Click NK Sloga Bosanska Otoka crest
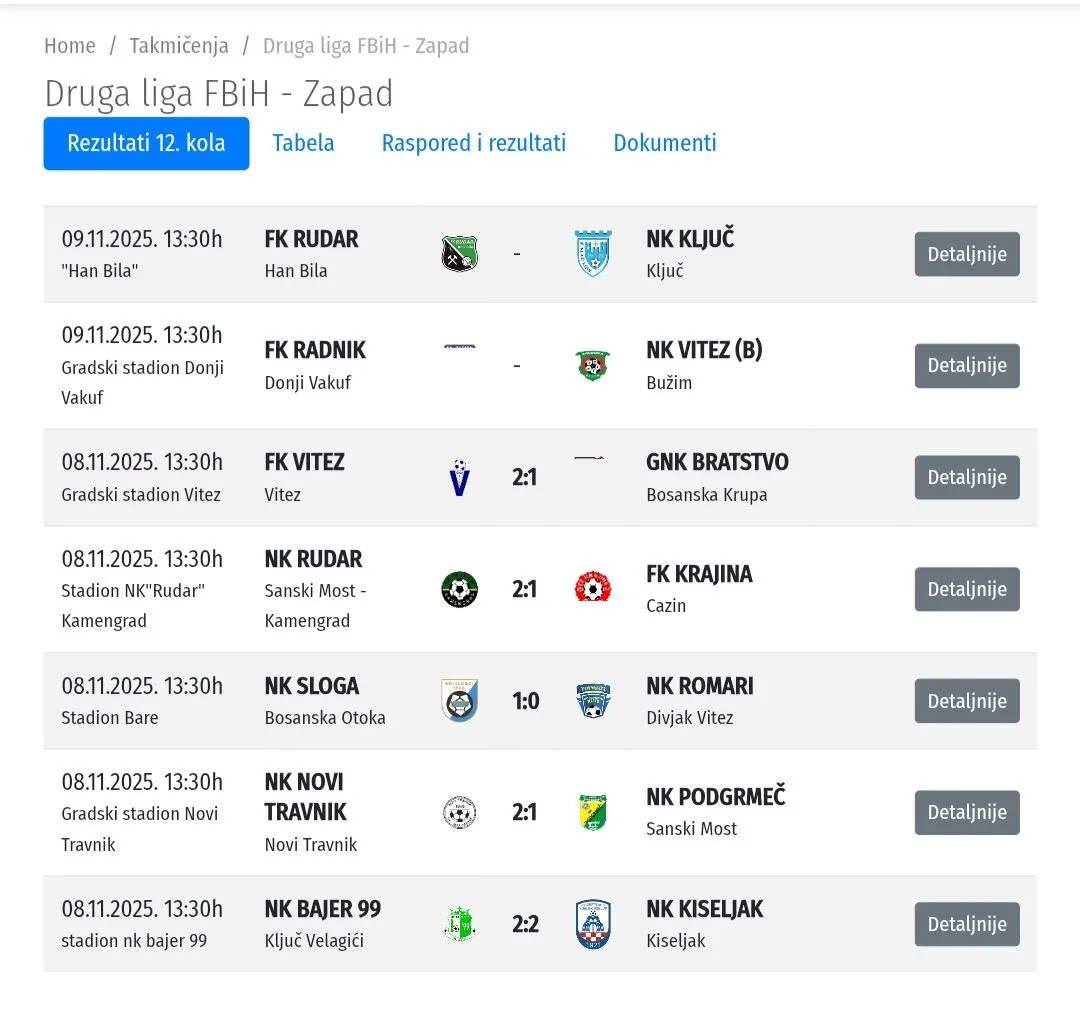Viewport: 1080px width, 1032px height. pyautogui.click(x=460, y=700)
